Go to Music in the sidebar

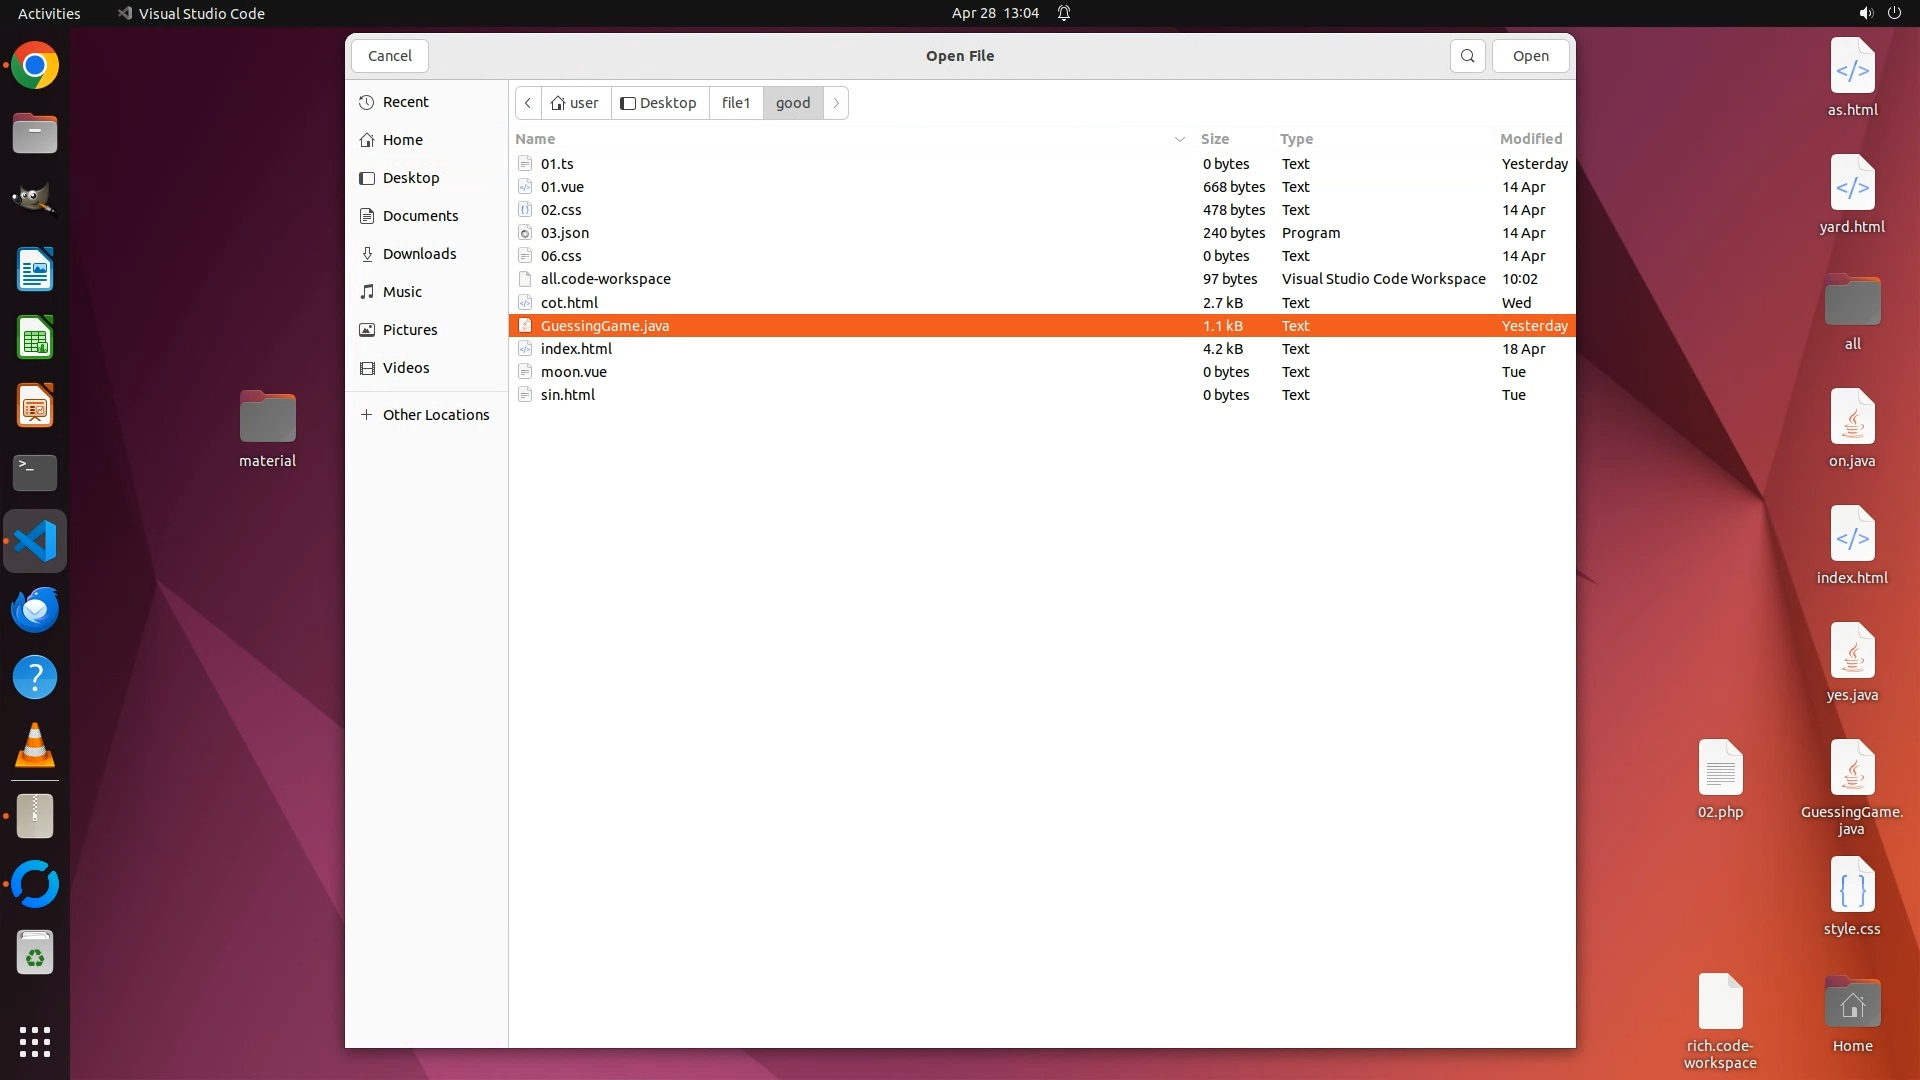tap(402, 292)
